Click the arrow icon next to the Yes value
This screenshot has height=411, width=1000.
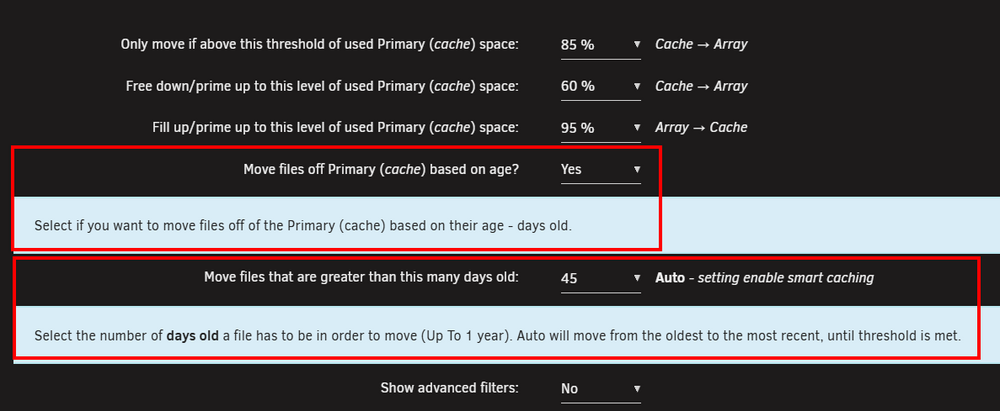pos(636,169)
